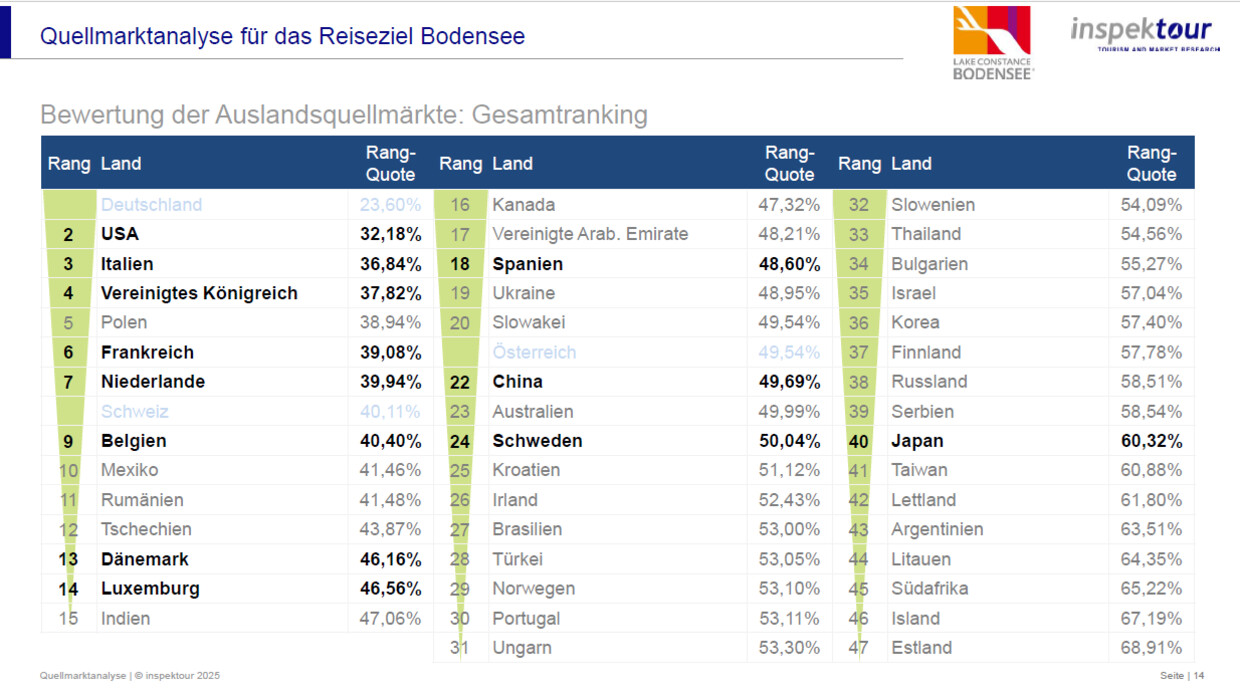Select the greyed-out 'Deutschland' entry
The width and height of the screenshot is (1240, 698).
(151, 205)
